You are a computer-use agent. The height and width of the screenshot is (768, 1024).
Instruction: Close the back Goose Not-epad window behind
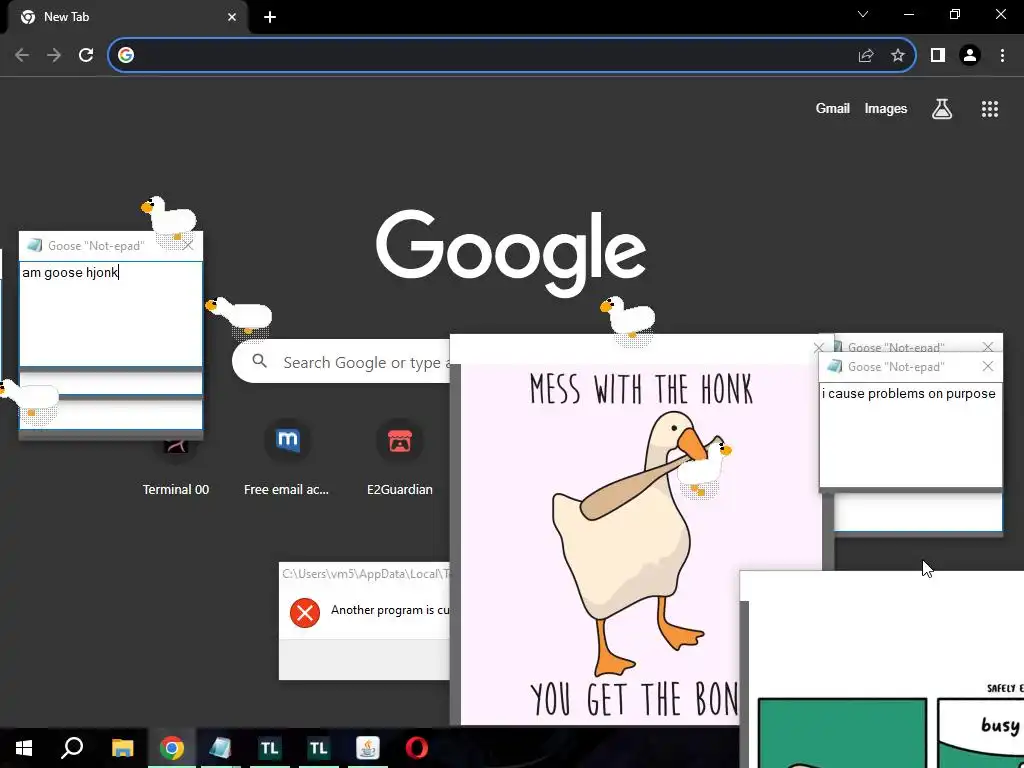pyautogui.click(x=987, y=347)
